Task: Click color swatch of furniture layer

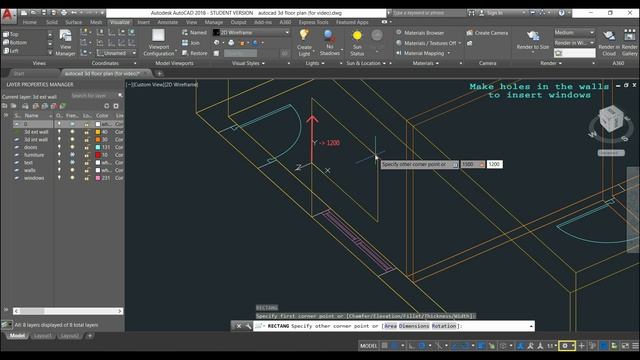Action: [98, 155]
